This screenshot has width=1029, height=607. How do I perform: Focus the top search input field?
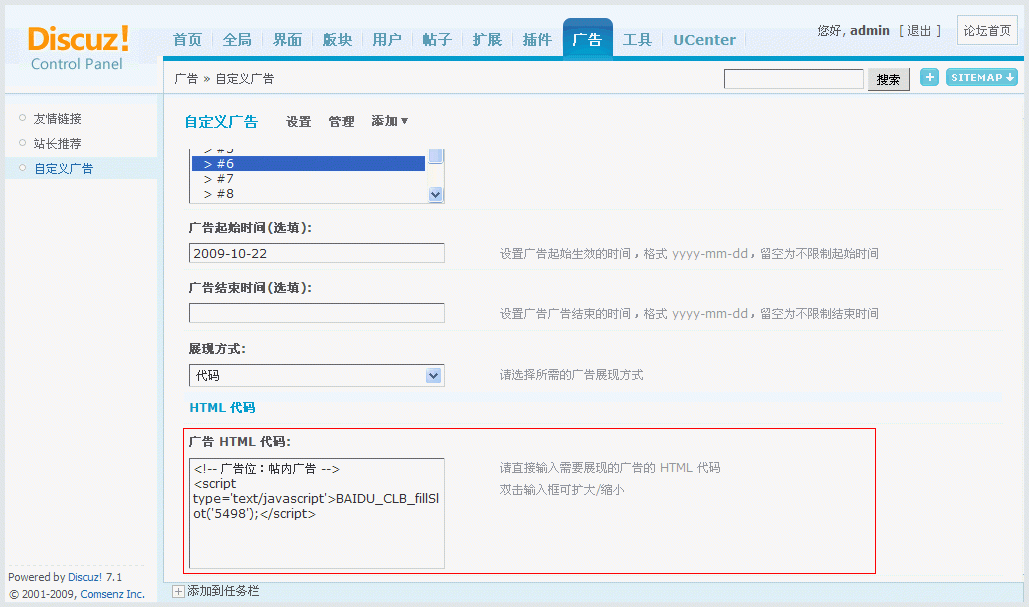tap(793, 79)
